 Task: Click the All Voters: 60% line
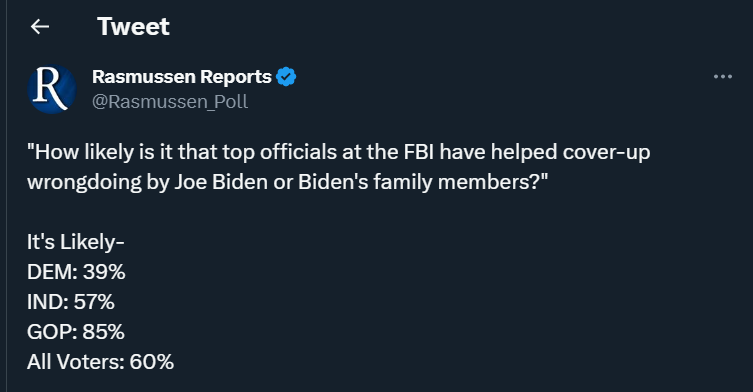point(100,362)
